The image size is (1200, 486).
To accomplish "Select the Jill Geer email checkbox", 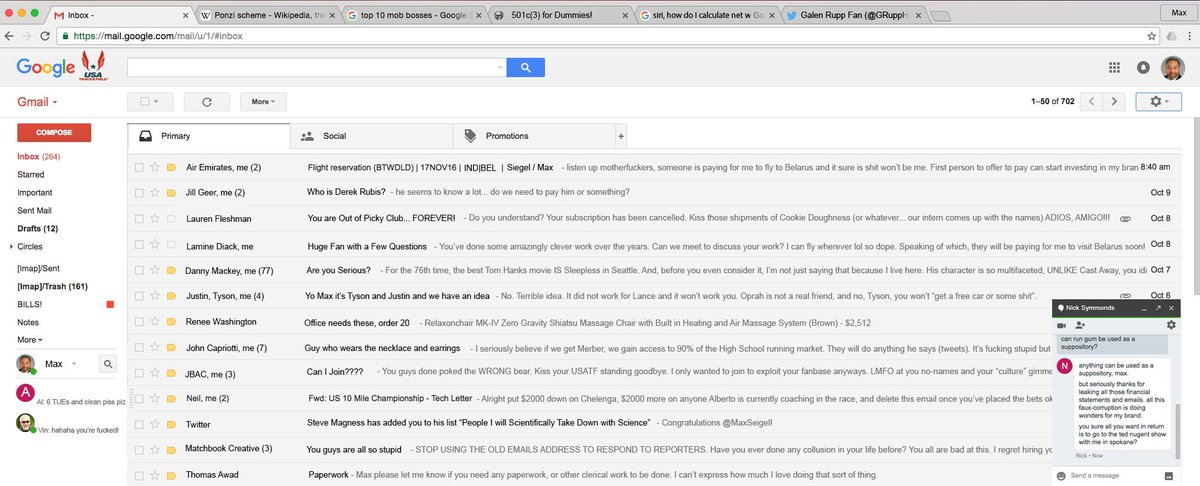I will [x=139, y=192].
